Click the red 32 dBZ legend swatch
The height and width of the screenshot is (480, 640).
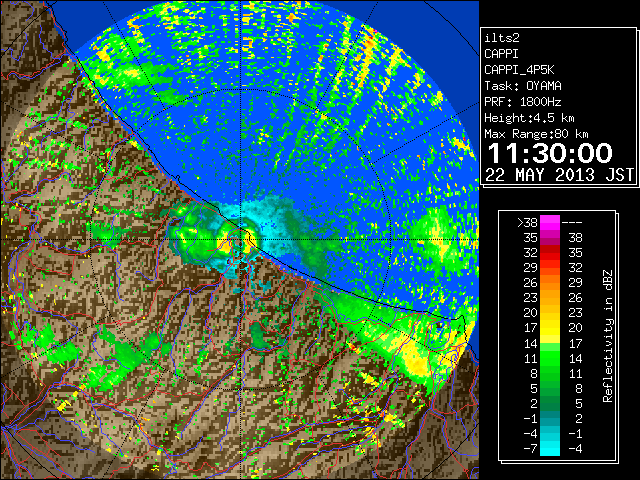point(550,253)
